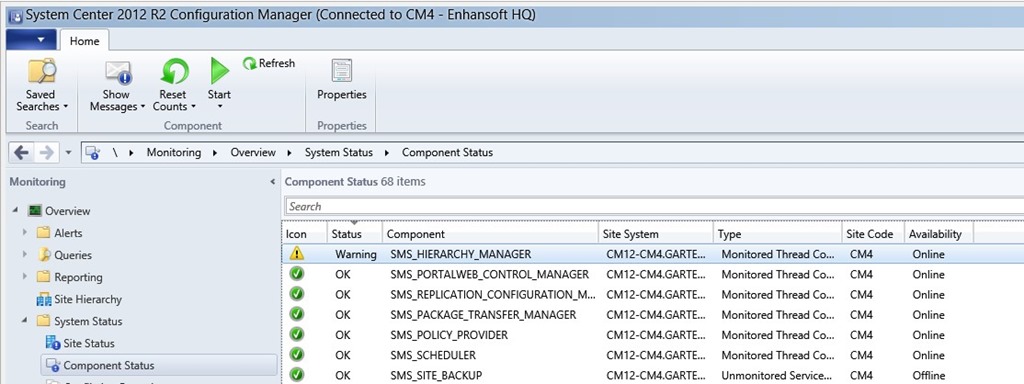The width and height of the screenshot is (1024, 384).
Task: Expand dropdown arrow after Overview breadcrumb
Action: 289,153
